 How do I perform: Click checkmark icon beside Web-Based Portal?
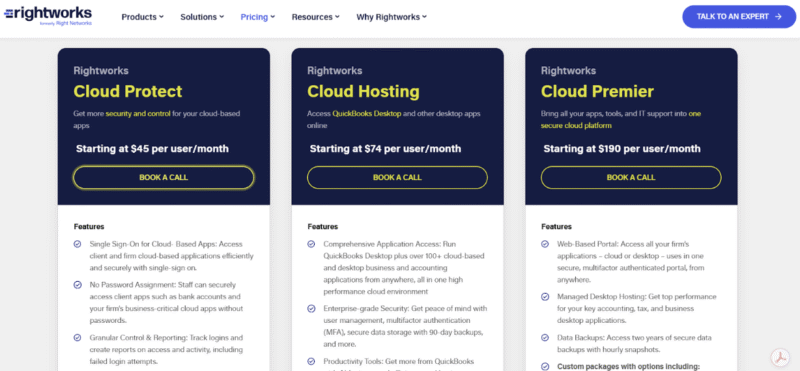[545, 244]
